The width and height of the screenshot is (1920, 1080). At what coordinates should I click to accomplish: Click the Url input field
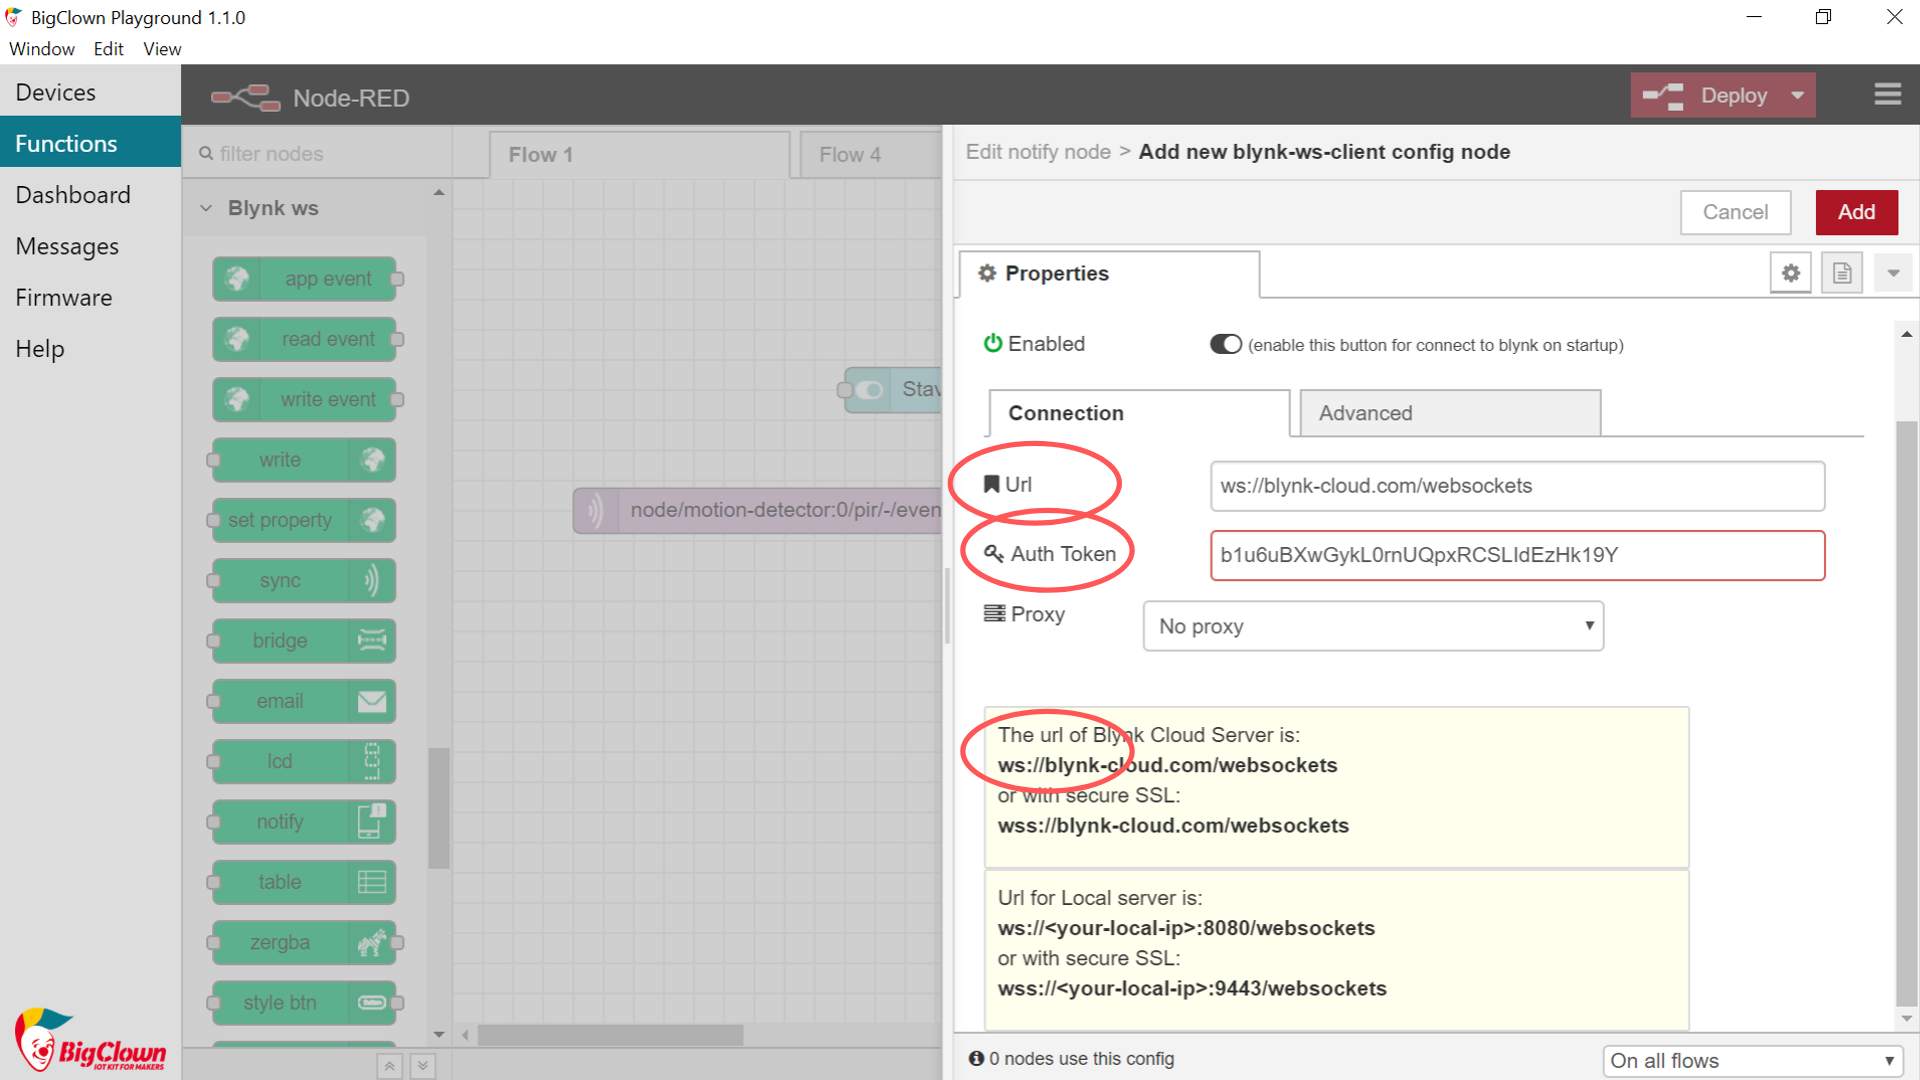pos(1517,486)
